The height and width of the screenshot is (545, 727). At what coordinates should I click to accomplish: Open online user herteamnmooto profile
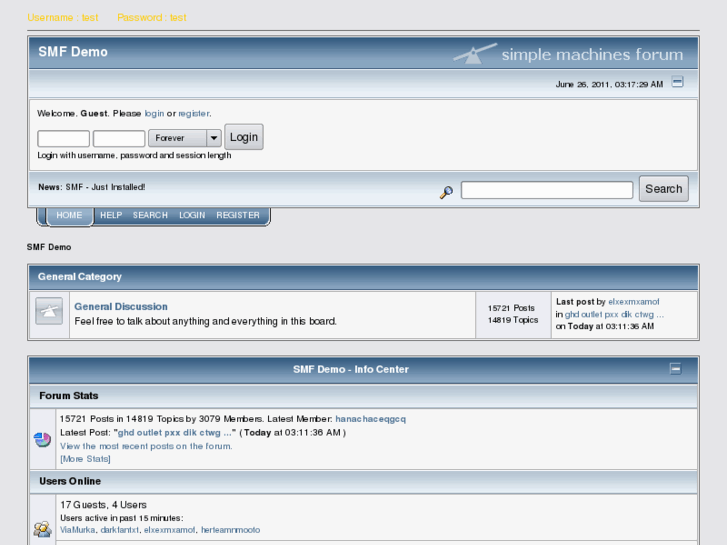coord(230,530)
